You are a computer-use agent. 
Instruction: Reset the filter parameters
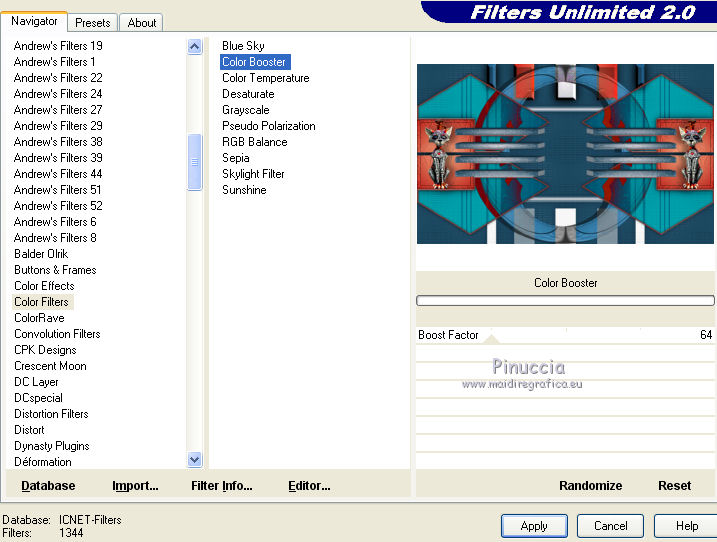pyautogui.click(x=674, y=485)
